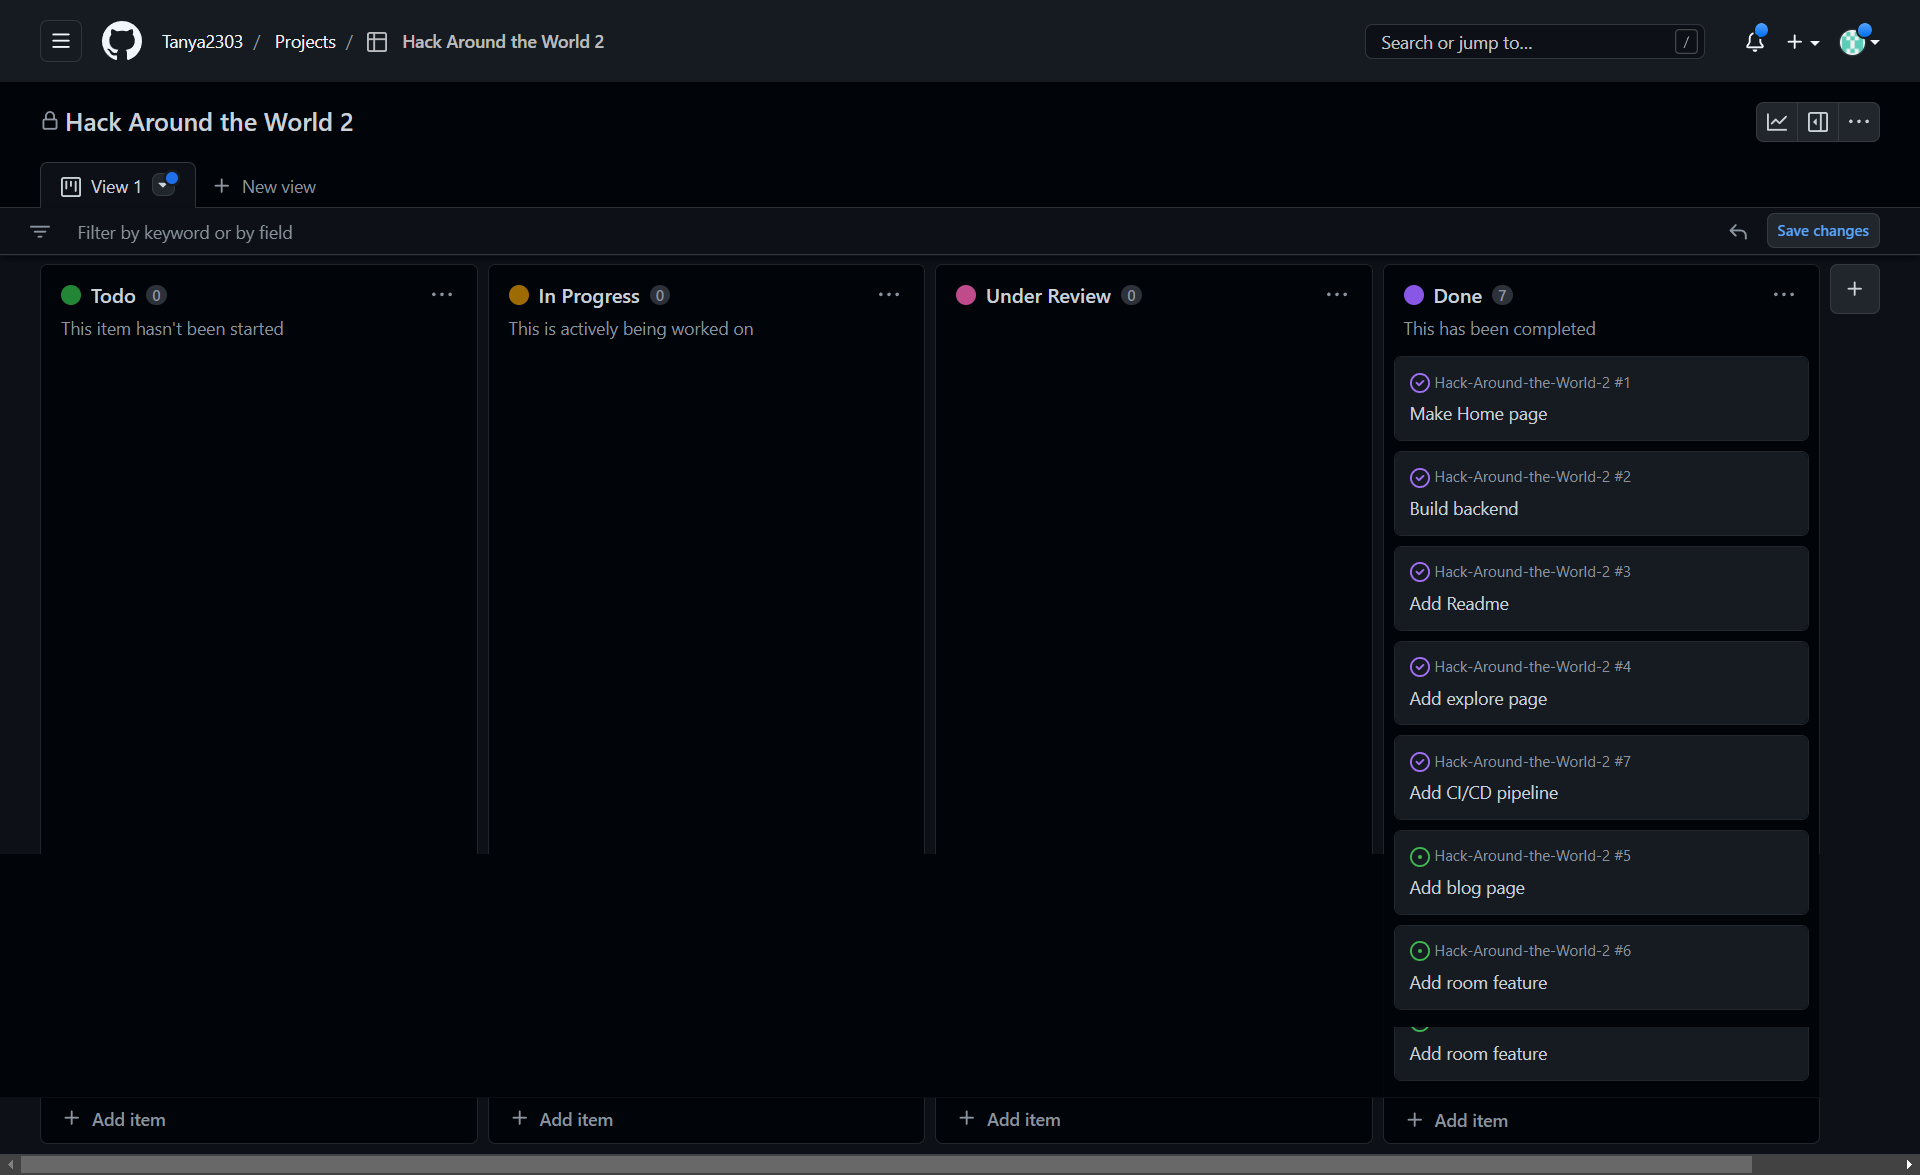Click the filter lines icon
The width and height of the screenshot is (1920, 1175).
[x=40, y=232]
